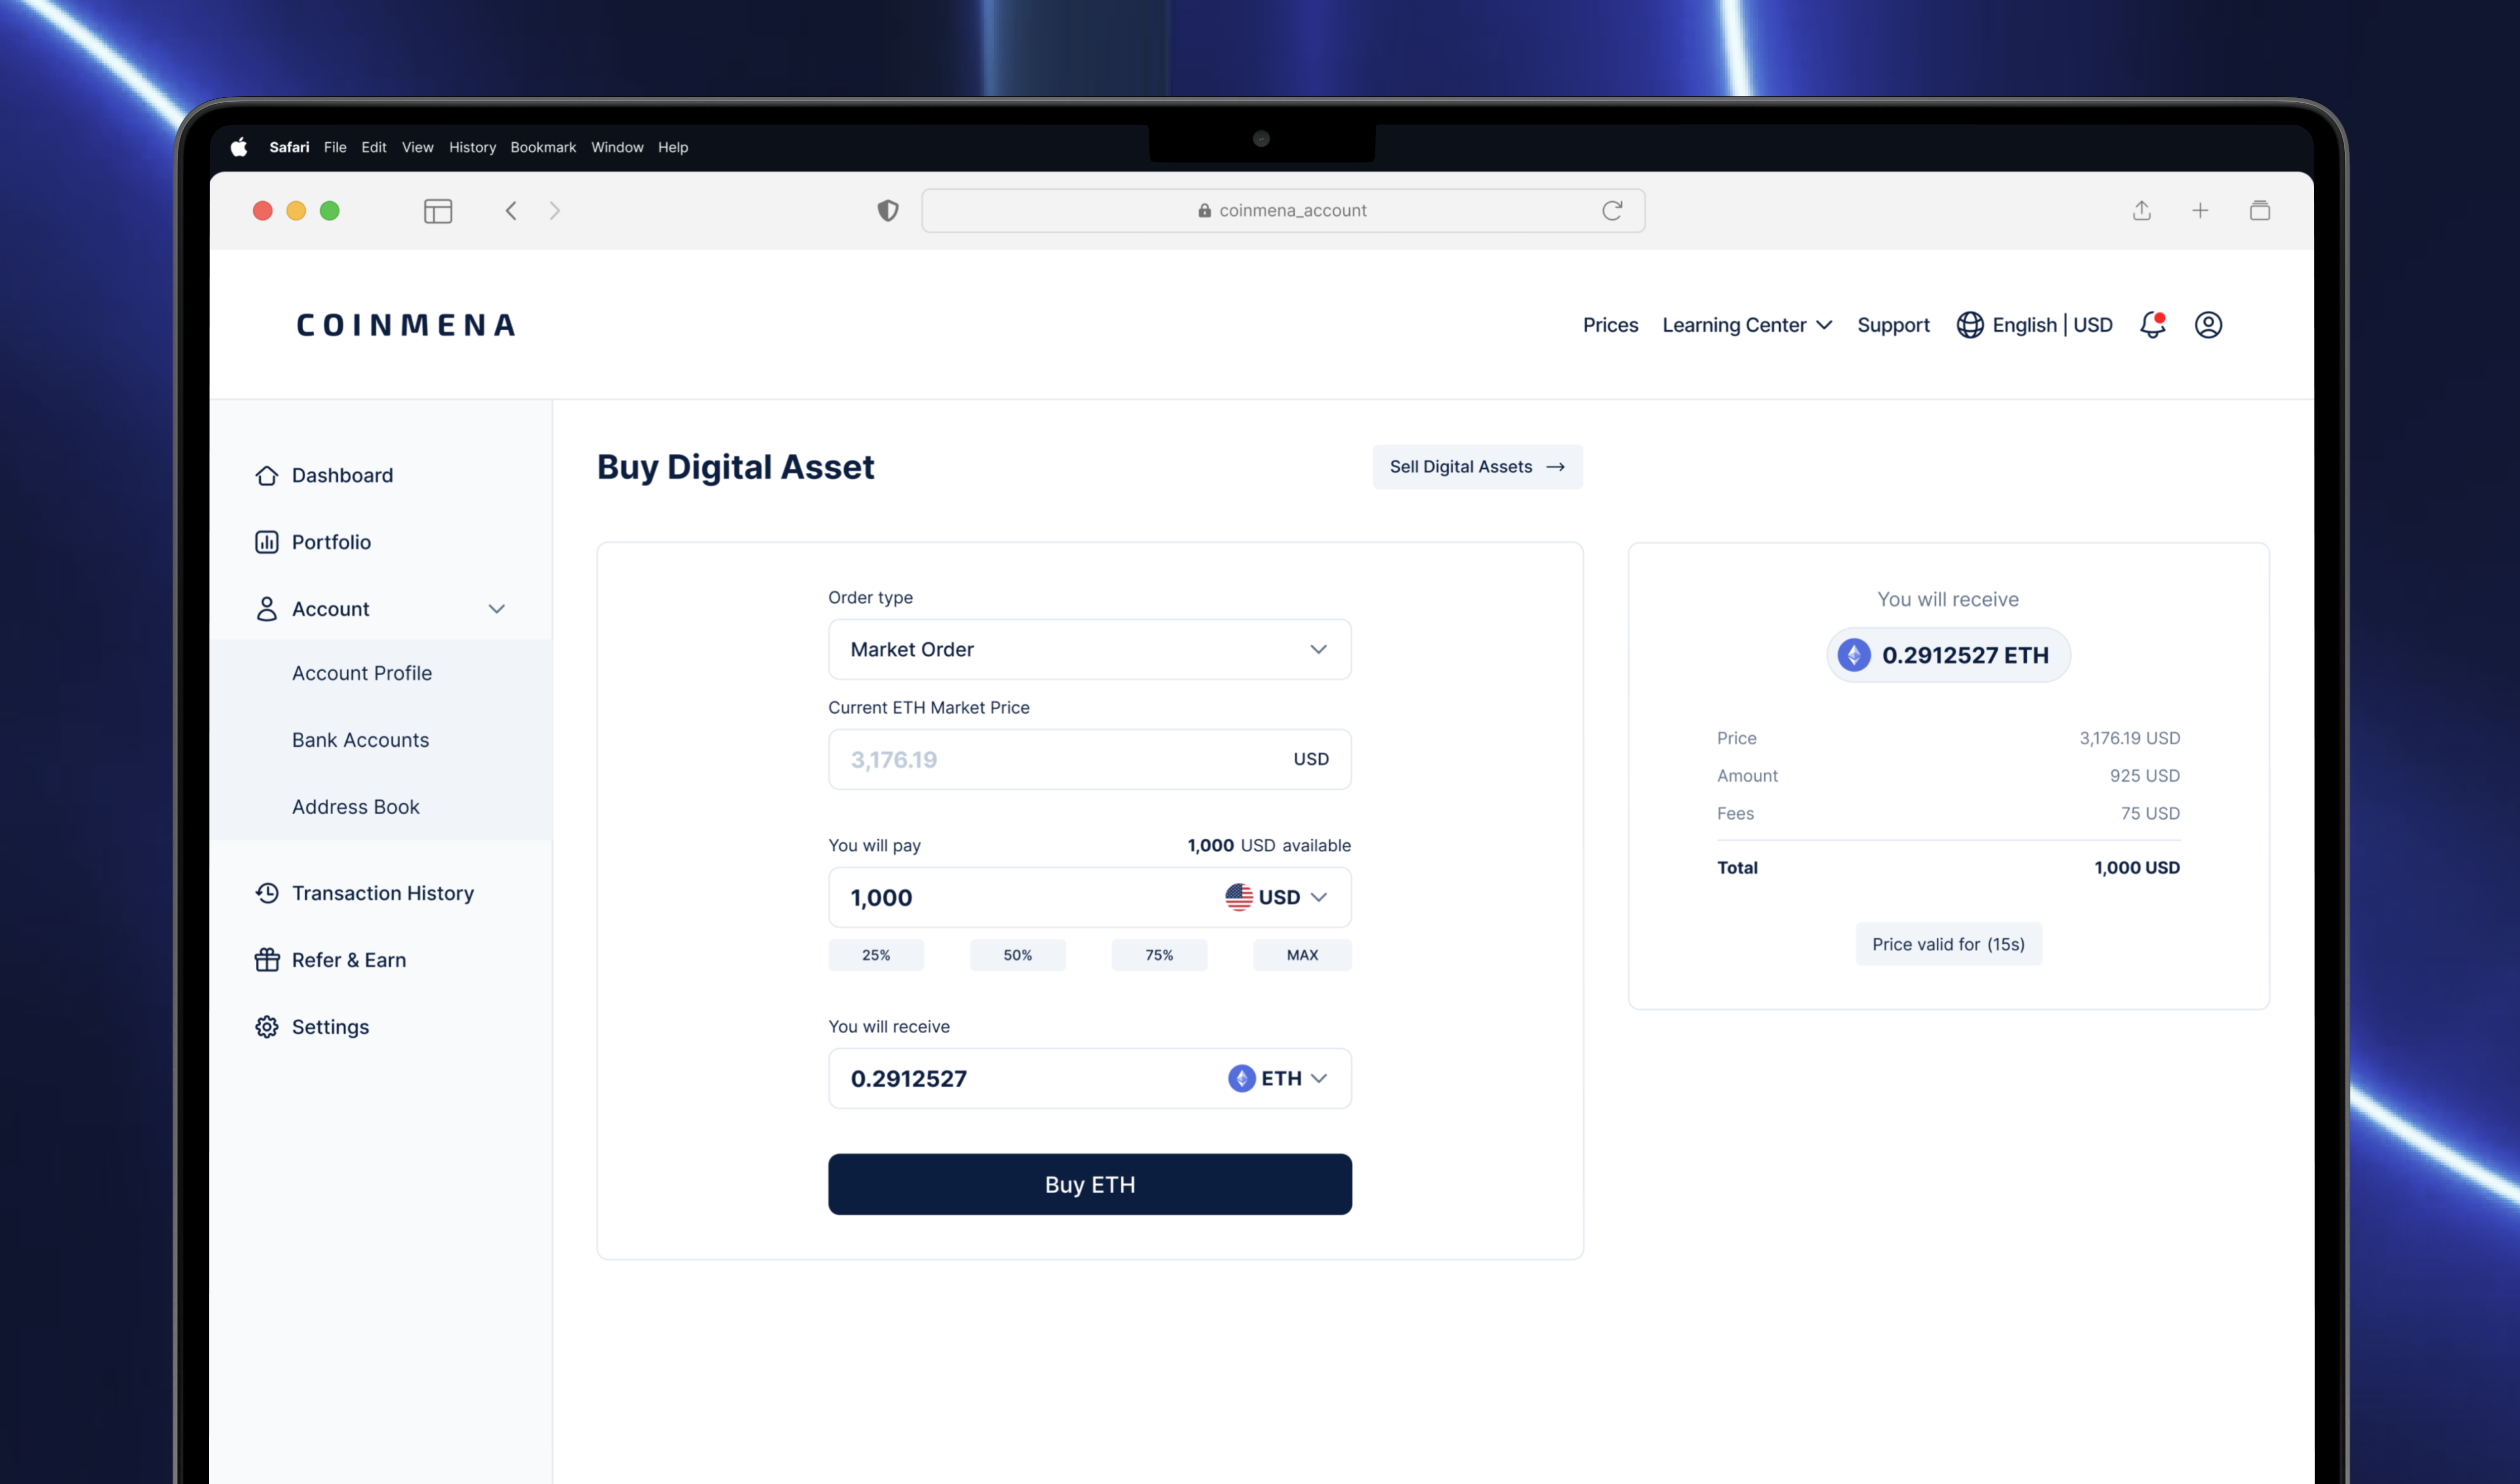Select the 50% amount button

tap(1018, 955)
